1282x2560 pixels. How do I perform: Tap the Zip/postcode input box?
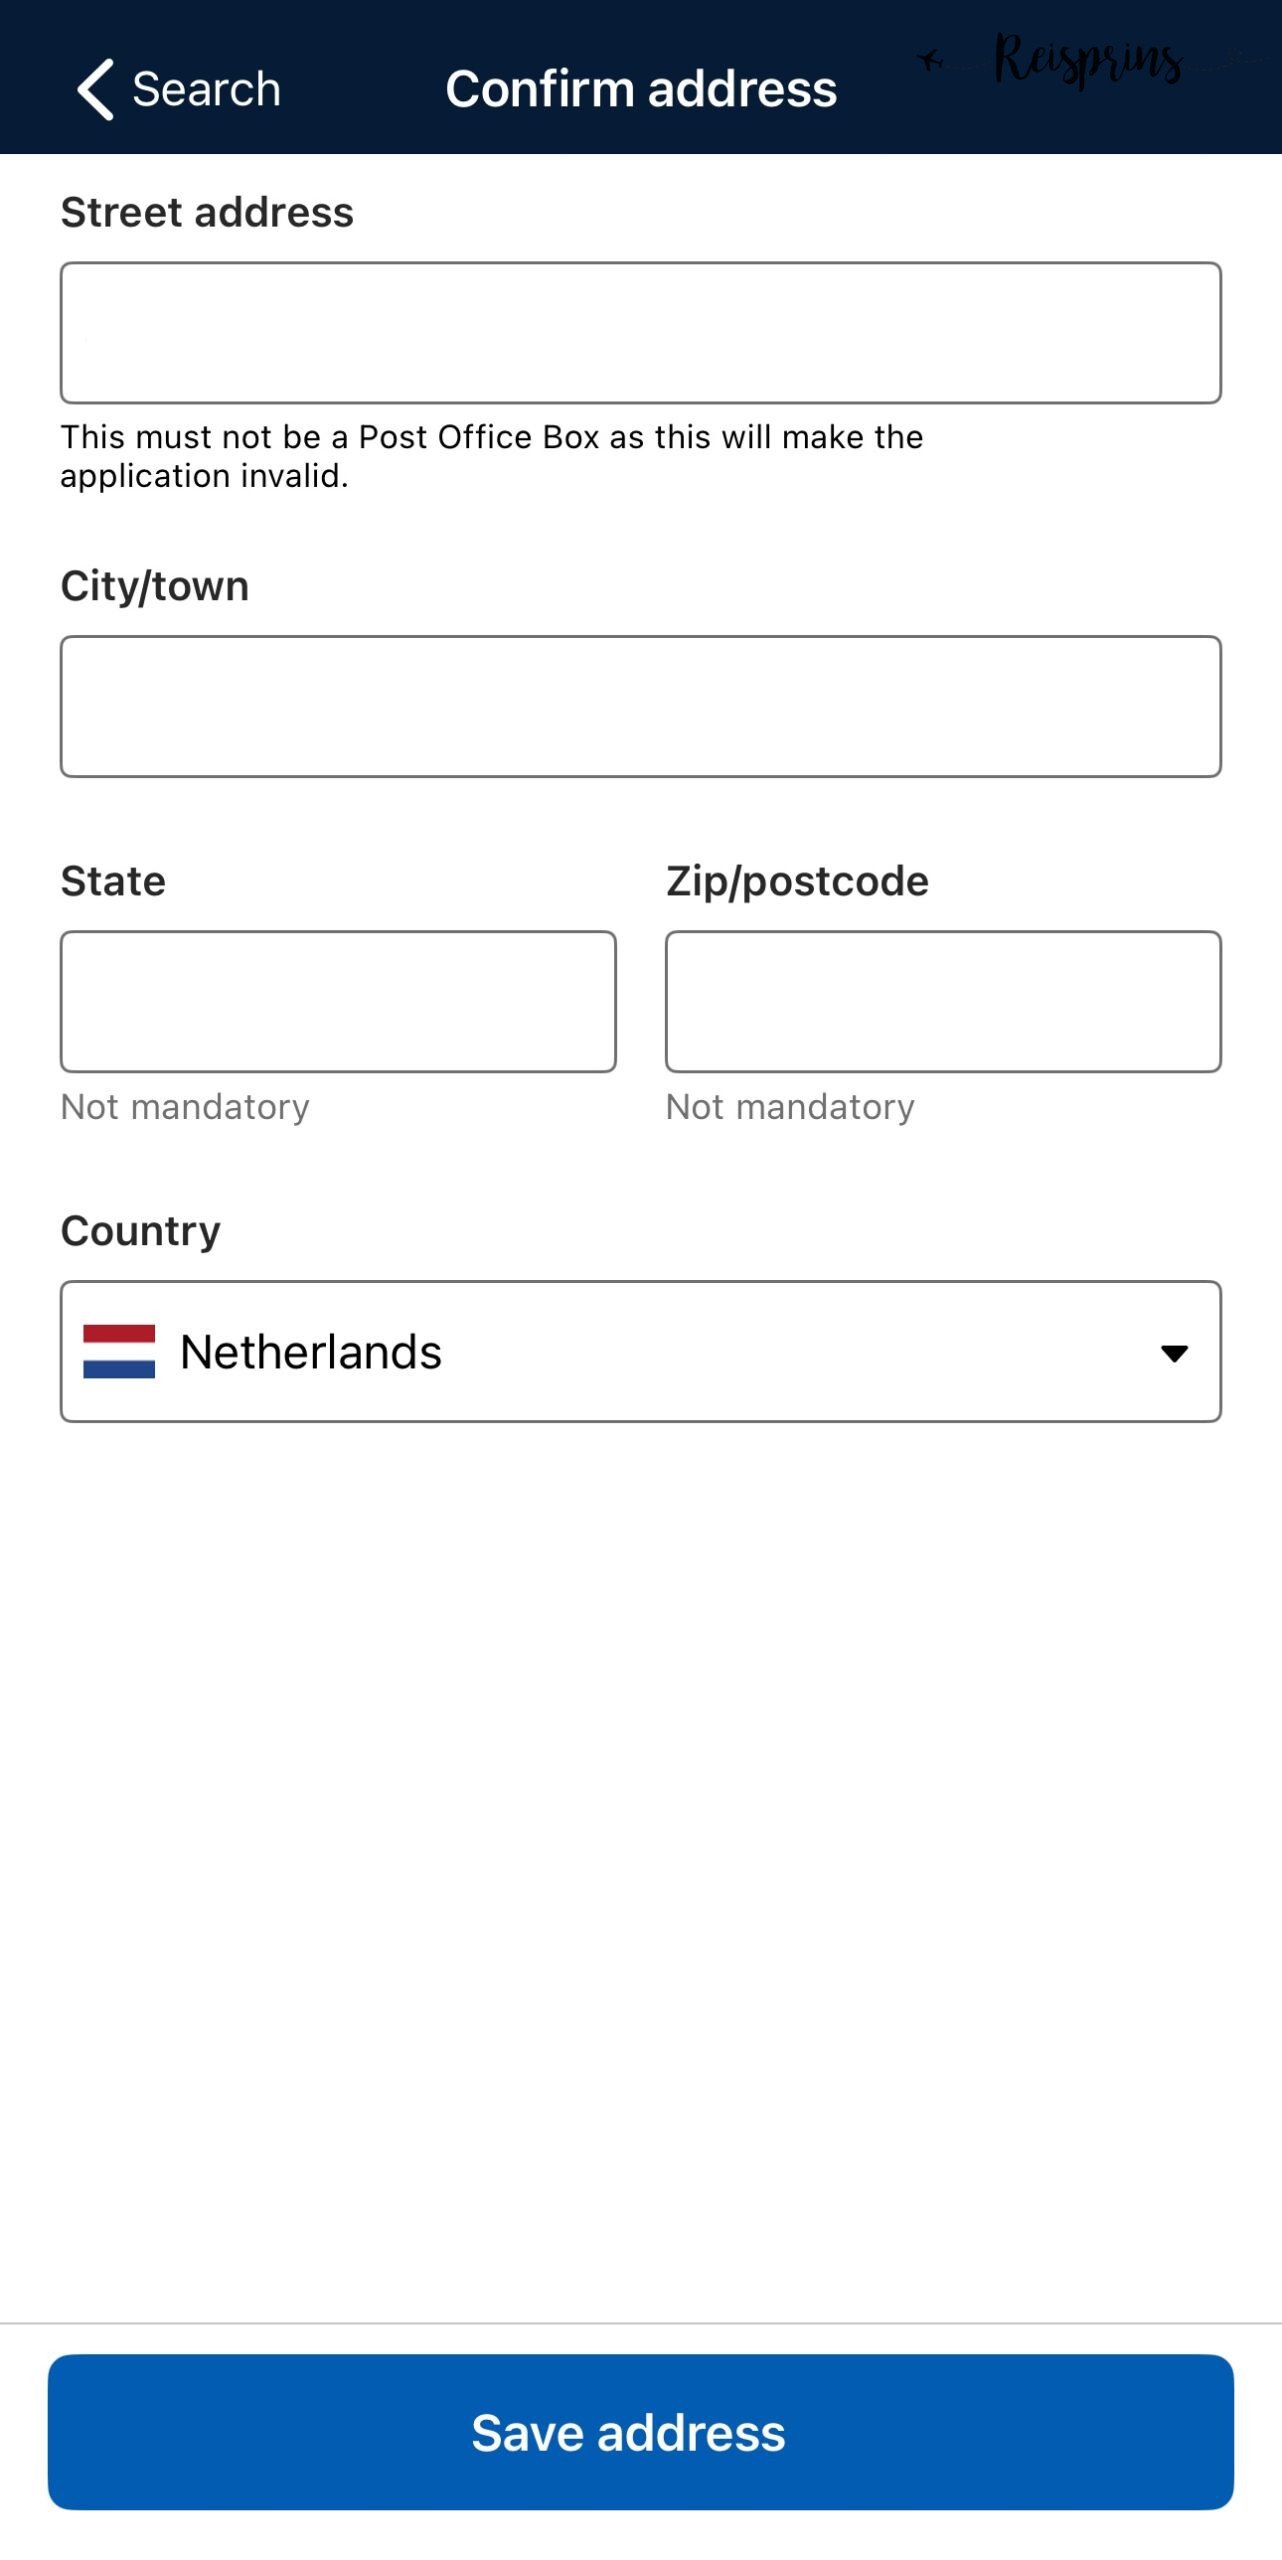943,1001
